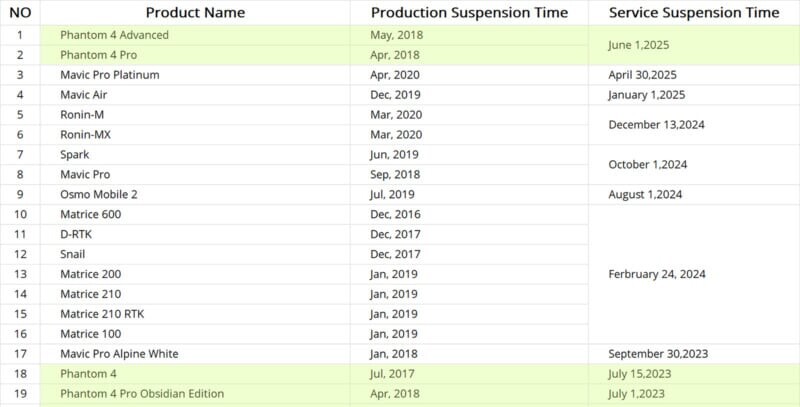
Task: Select the Osmo Mobile 2 cell
Action: [96, 194]
